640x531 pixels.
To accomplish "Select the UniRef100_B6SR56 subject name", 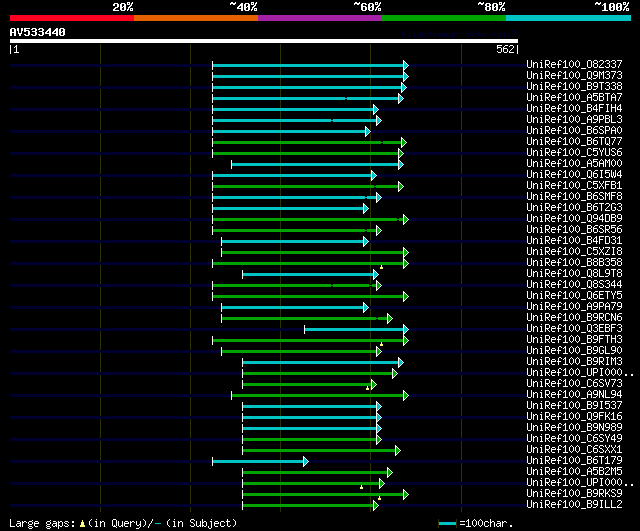I will coord(574,230).
